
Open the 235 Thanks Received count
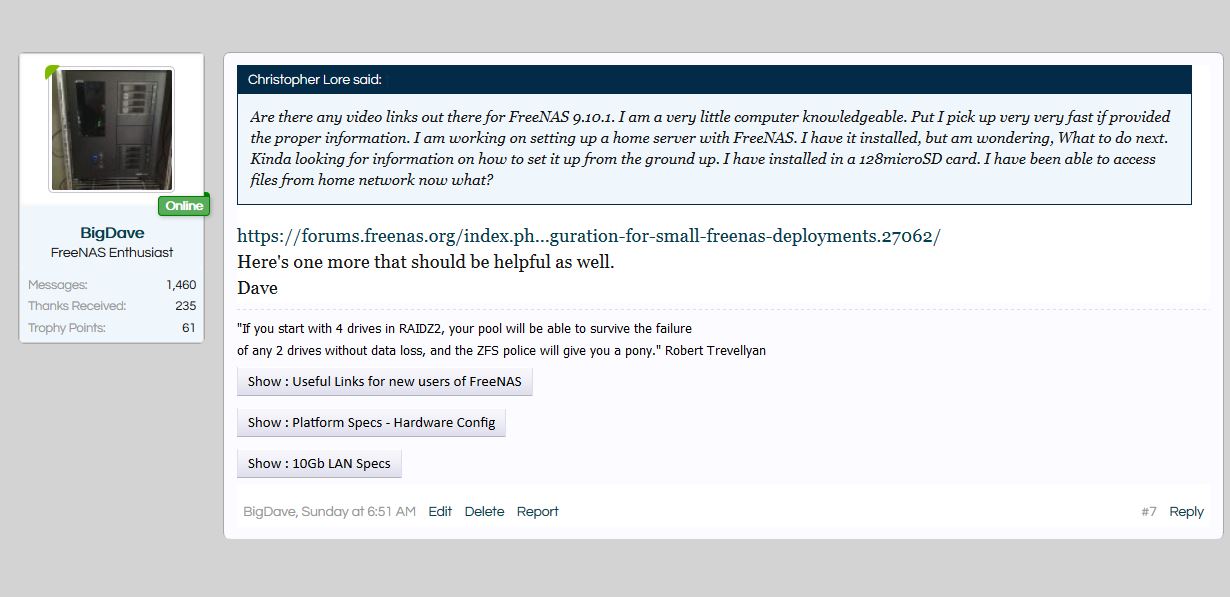click(185, 306)
